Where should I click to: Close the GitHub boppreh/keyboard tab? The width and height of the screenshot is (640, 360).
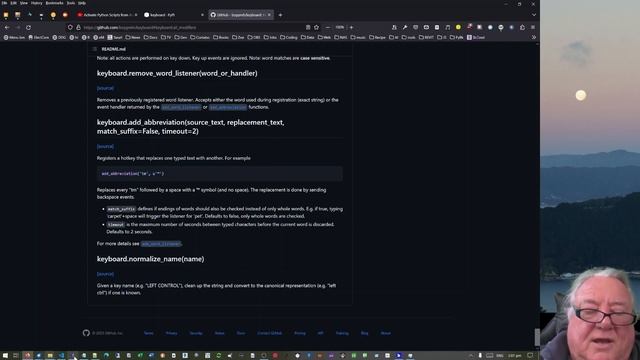pos(269,15)
